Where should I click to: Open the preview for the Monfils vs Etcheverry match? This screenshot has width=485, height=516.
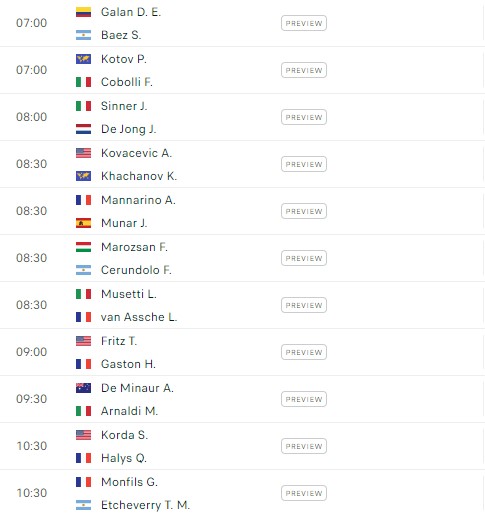[304, 493]
